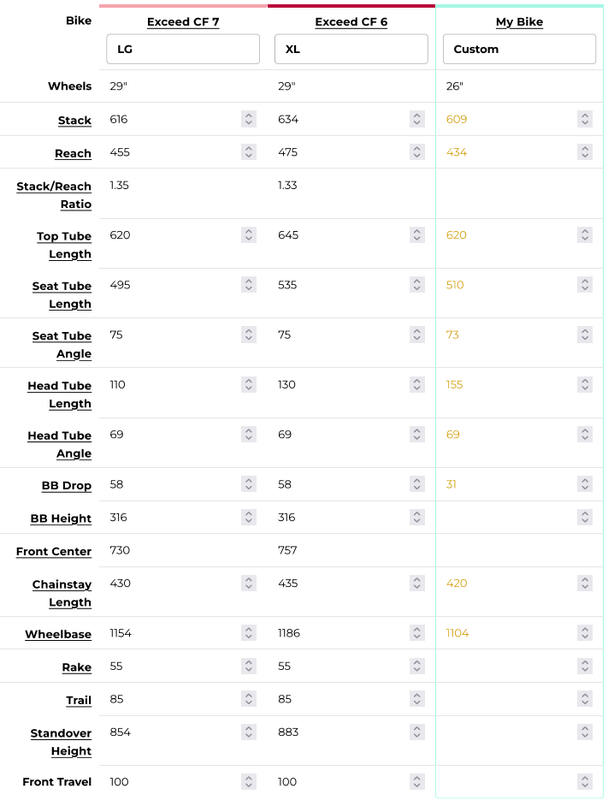Click the Head Tube Angle label
The image size is (608, 800).
59,444
